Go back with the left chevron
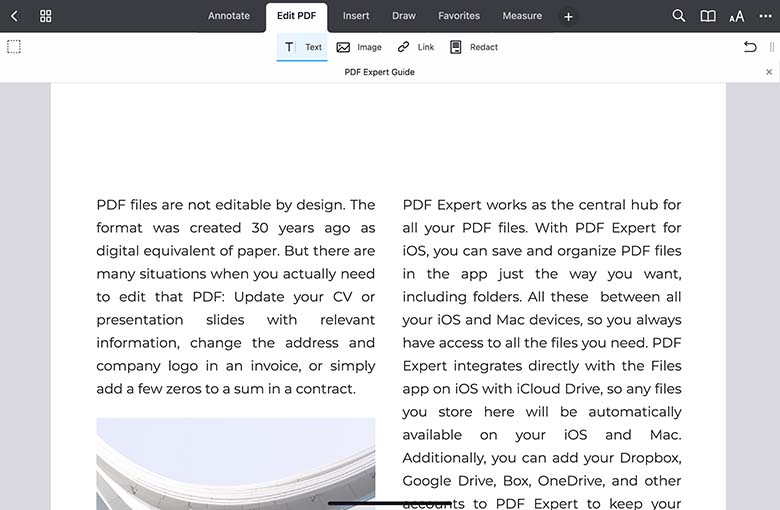The height and width of the screenshot is (510, 780). point(14,16)
